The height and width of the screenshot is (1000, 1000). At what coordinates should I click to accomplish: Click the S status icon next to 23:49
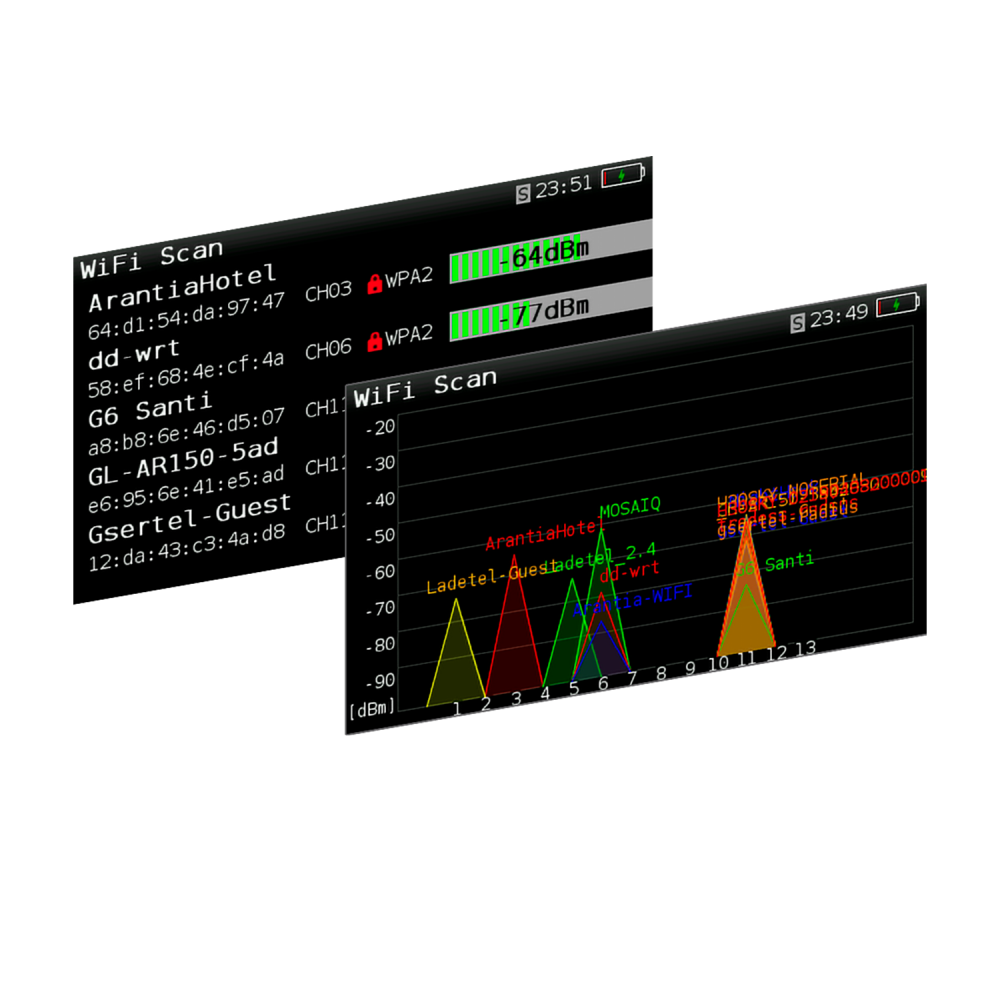pyautogui.click(x=797, y=323)
